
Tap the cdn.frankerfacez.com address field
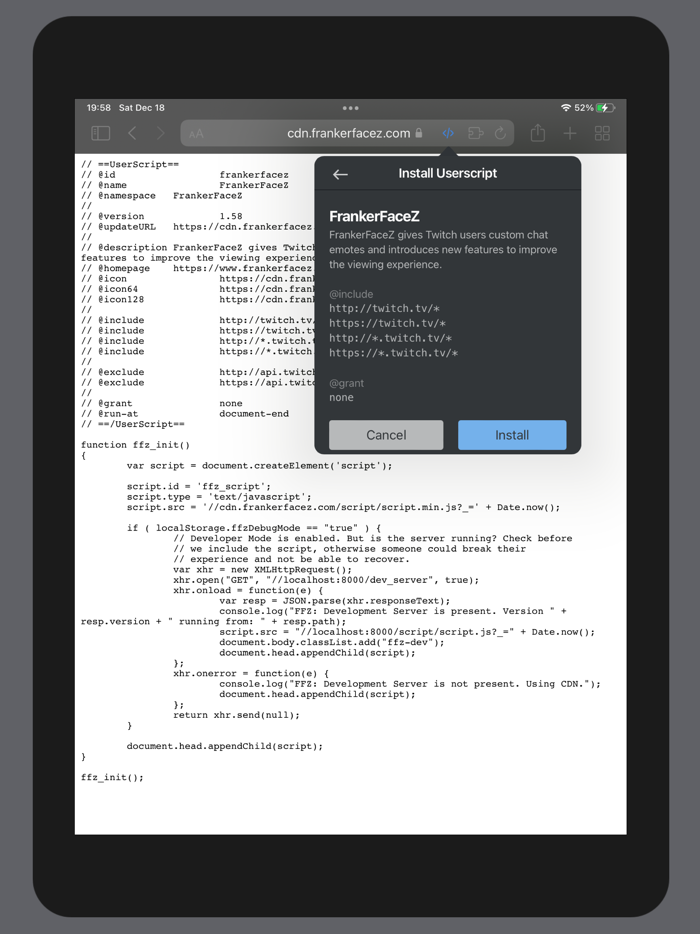click(347, 133)
